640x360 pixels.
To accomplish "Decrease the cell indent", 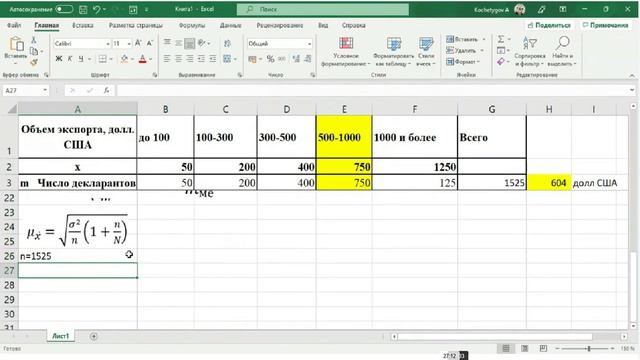I will coord(201,59).
